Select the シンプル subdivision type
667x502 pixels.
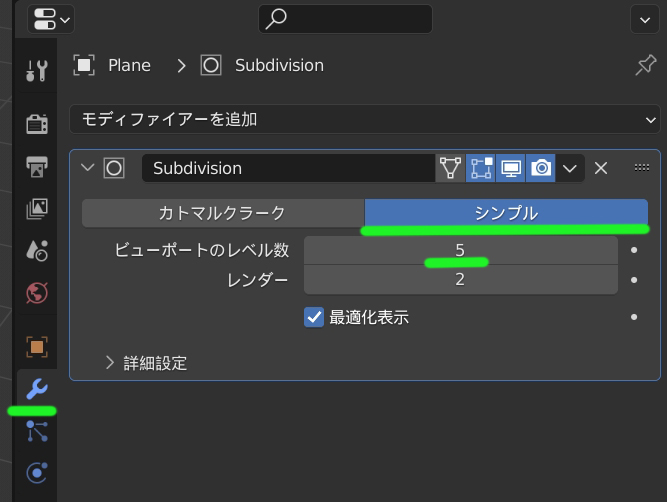pos(506,213)
